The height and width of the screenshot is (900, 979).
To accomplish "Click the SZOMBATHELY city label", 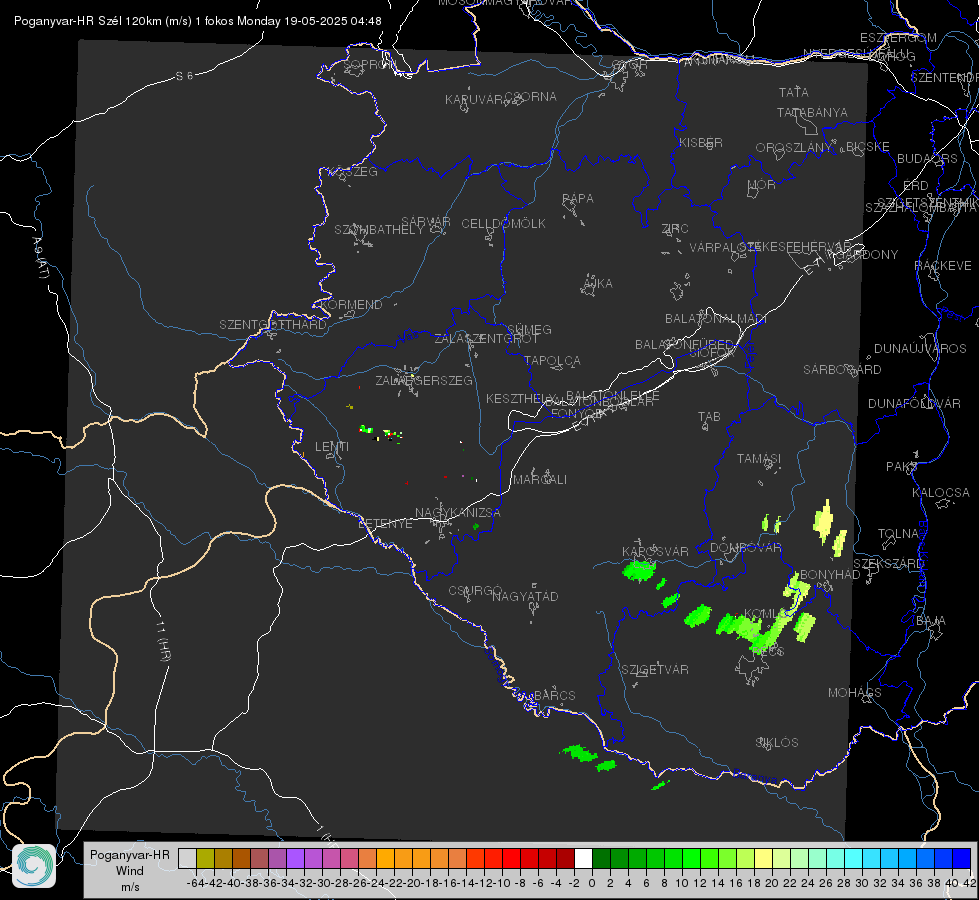I will pos(379,229).
